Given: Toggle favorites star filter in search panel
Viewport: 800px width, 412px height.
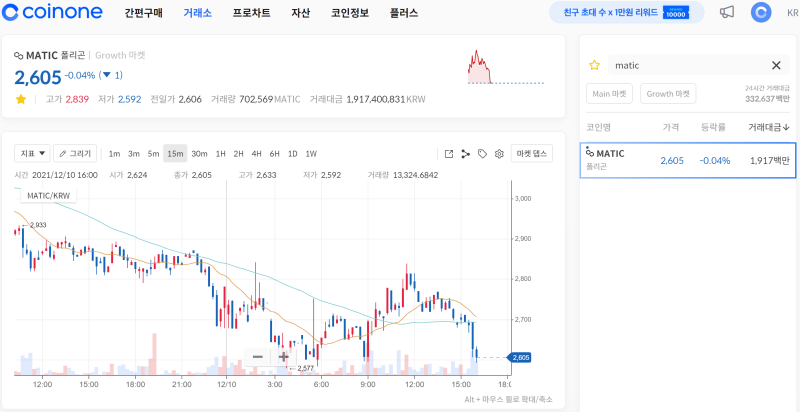Looking at the screenshot, I should point(594,65).
